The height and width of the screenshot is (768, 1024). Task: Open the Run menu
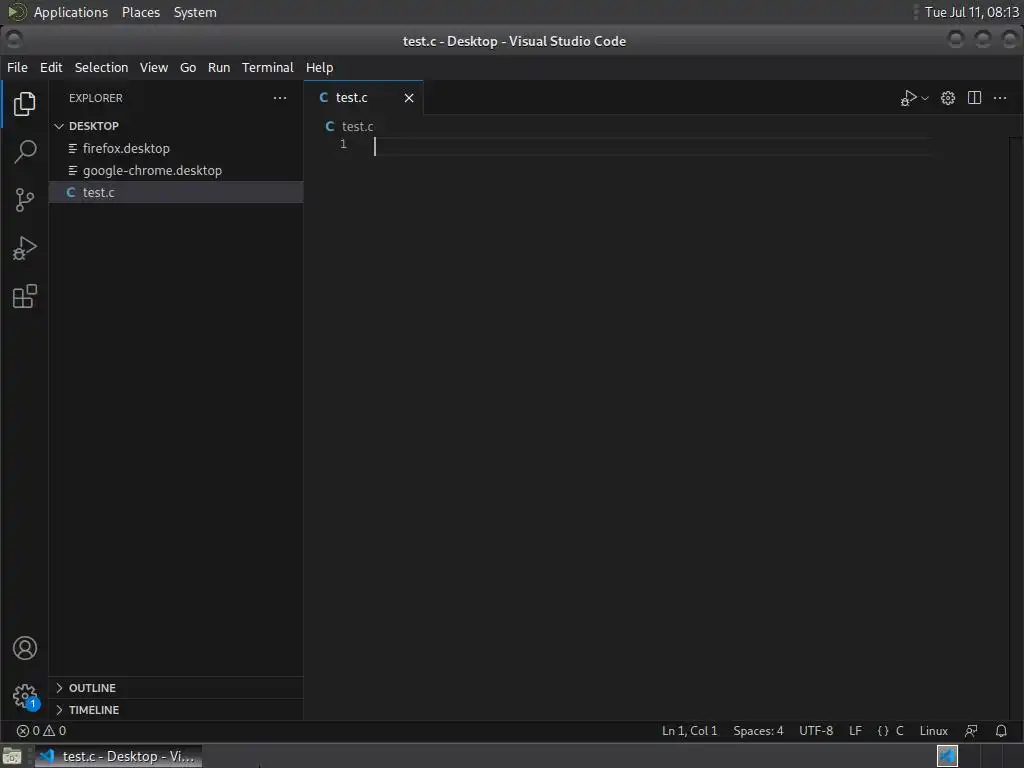pyautogui.click(x=219, y=67)
